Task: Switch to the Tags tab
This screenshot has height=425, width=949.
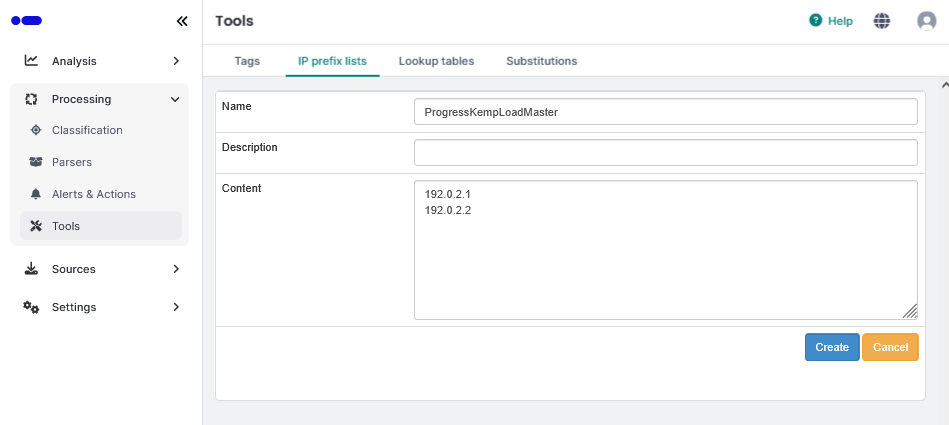Action: [x=247, y=61]
